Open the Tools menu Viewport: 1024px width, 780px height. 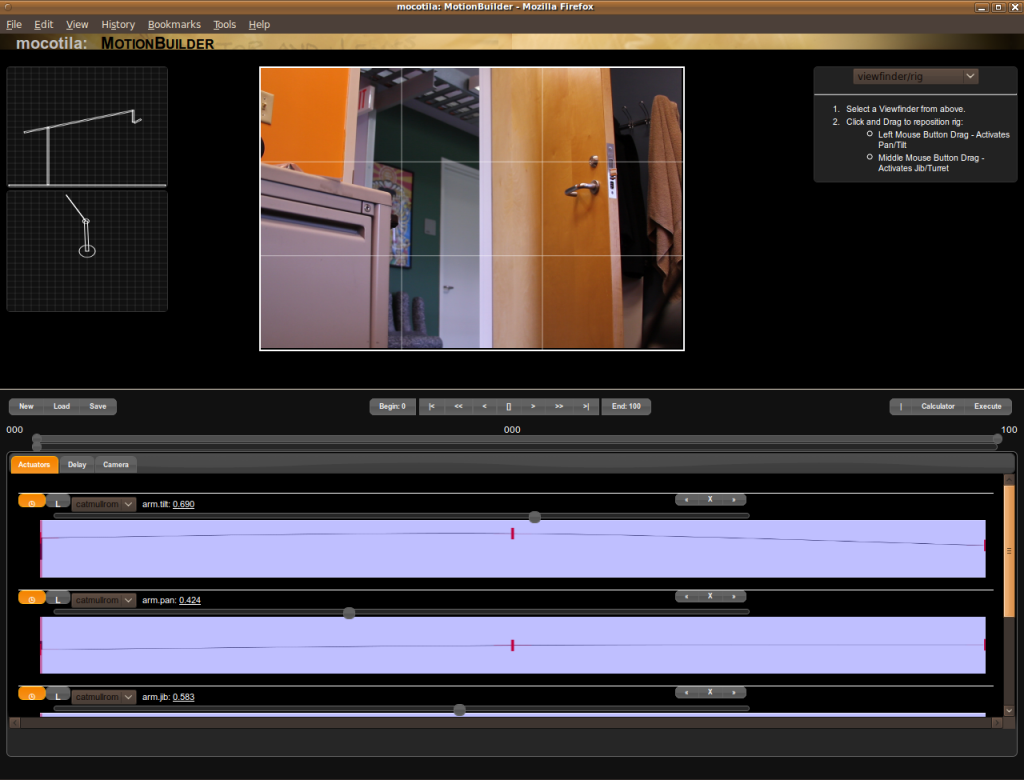click(x=225, y=24)
